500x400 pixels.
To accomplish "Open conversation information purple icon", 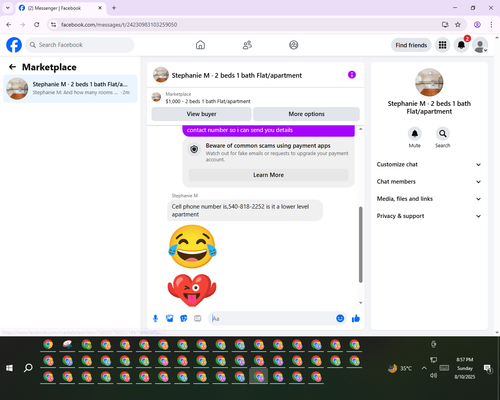I will [352, 75].
